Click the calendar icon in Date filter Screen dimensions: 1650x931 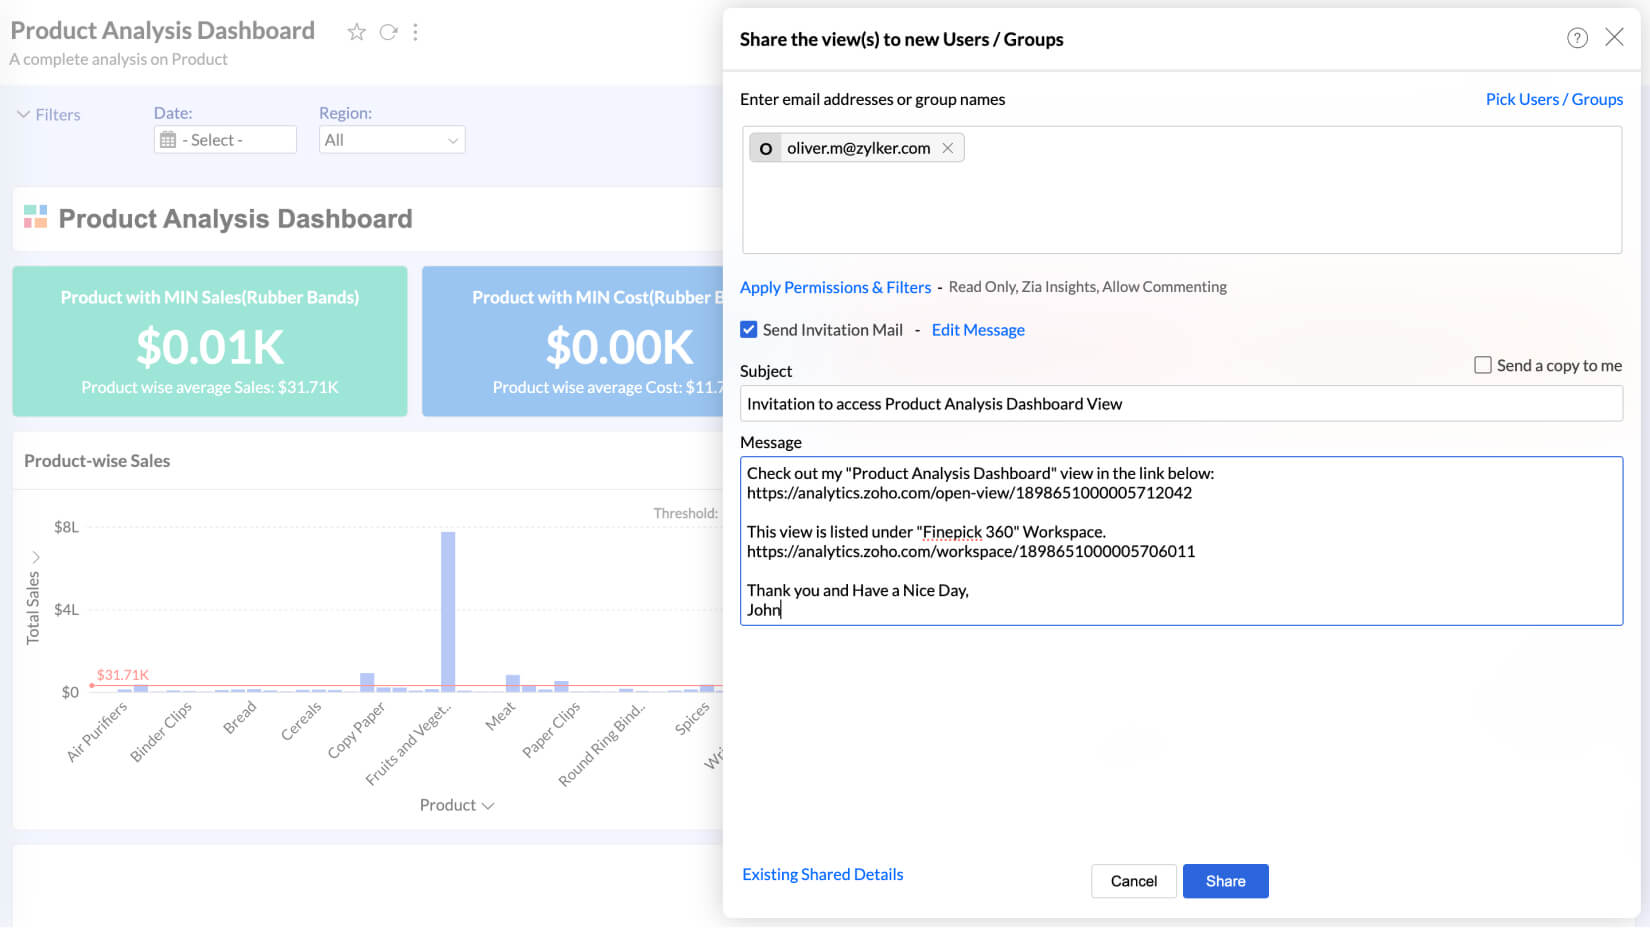click(168, 140)
